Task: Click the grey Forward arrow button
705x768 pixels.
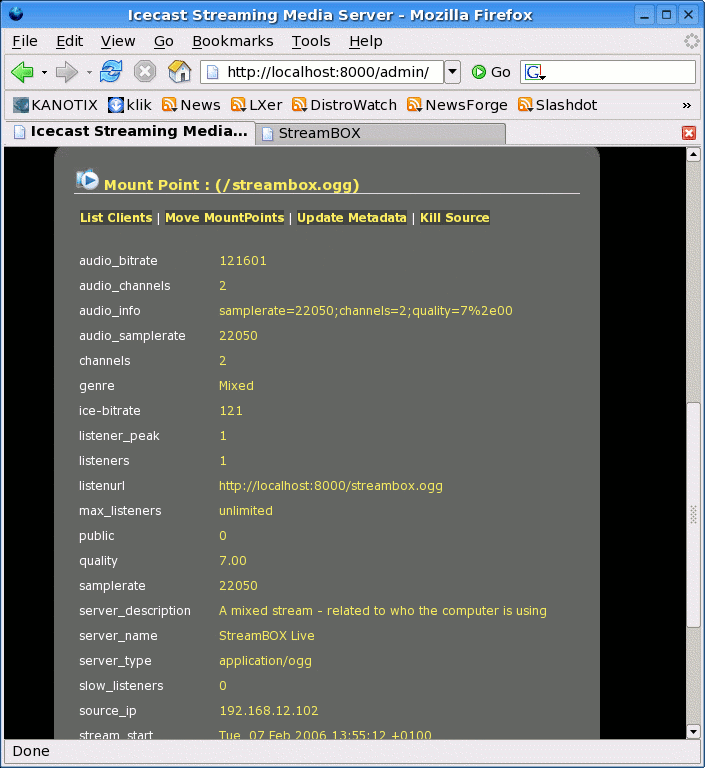Action: click(67, 72)
